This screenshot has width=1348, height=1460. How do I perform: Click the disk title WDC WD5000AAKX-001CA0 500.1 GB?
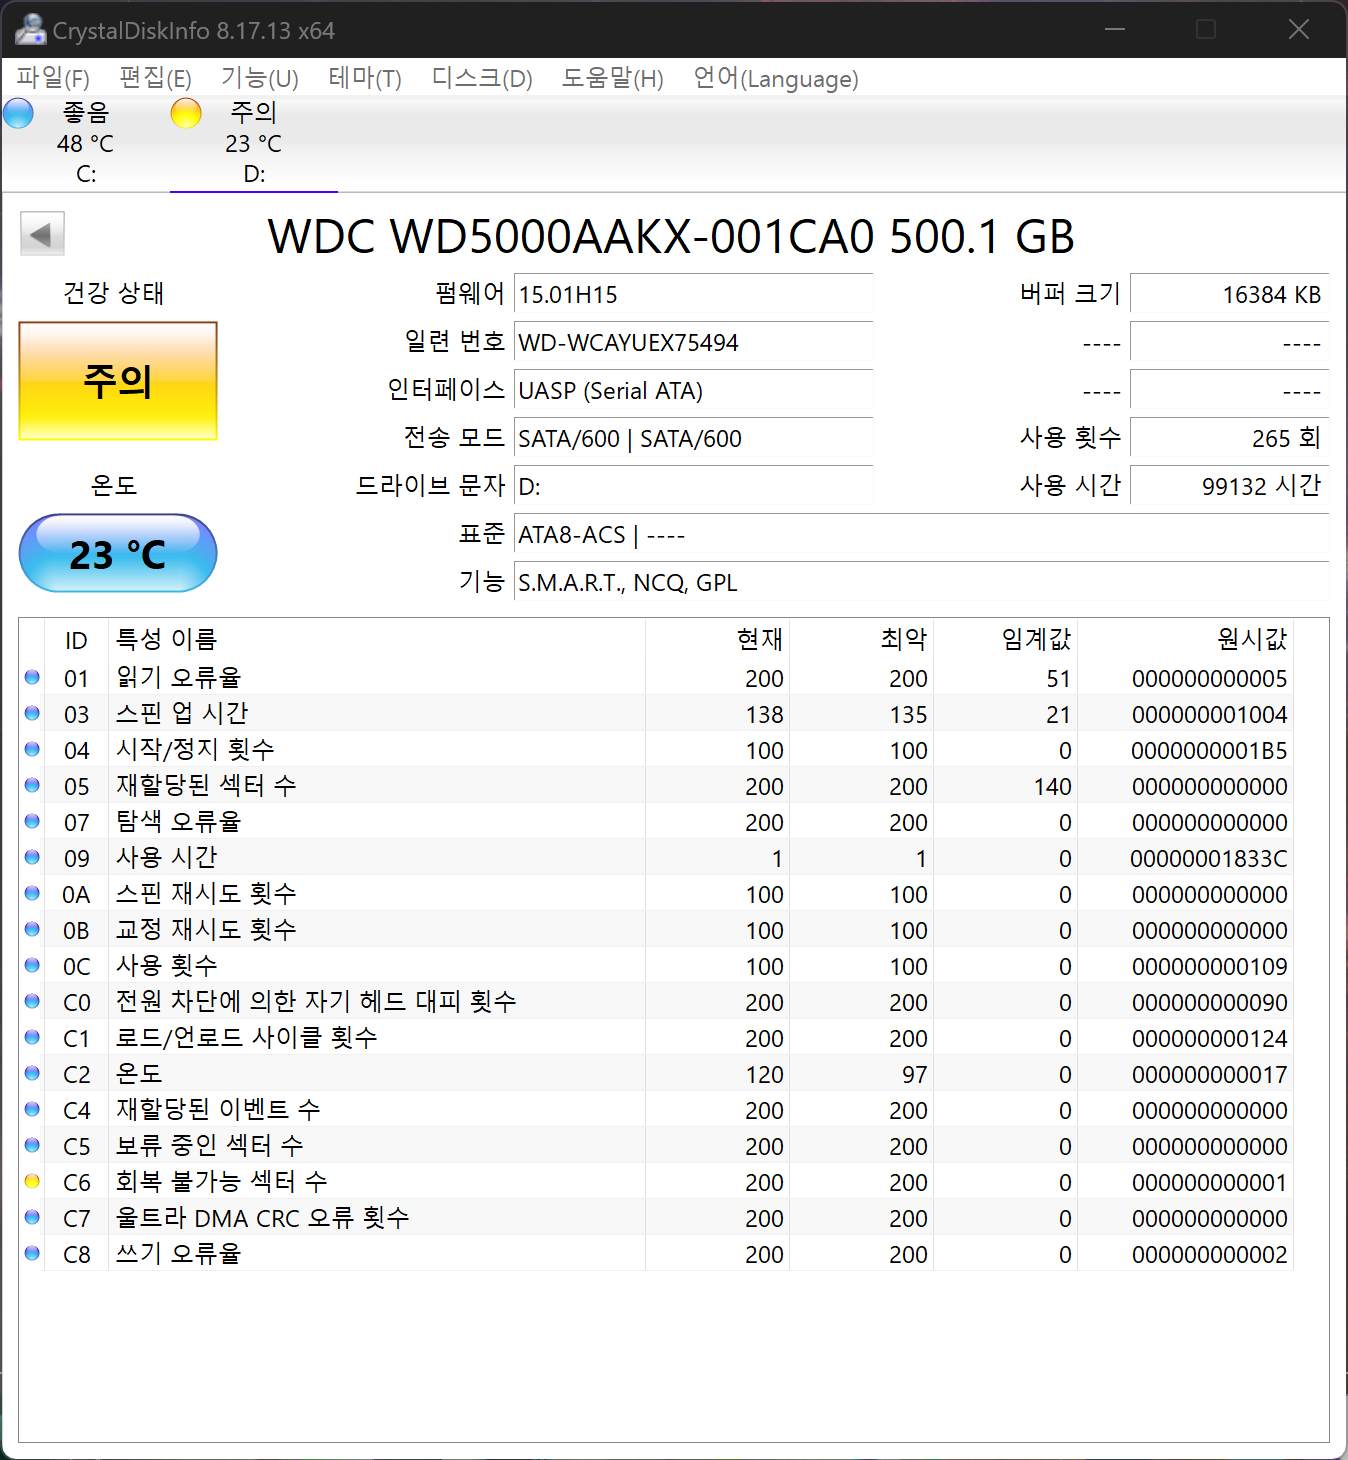[671, 236]
